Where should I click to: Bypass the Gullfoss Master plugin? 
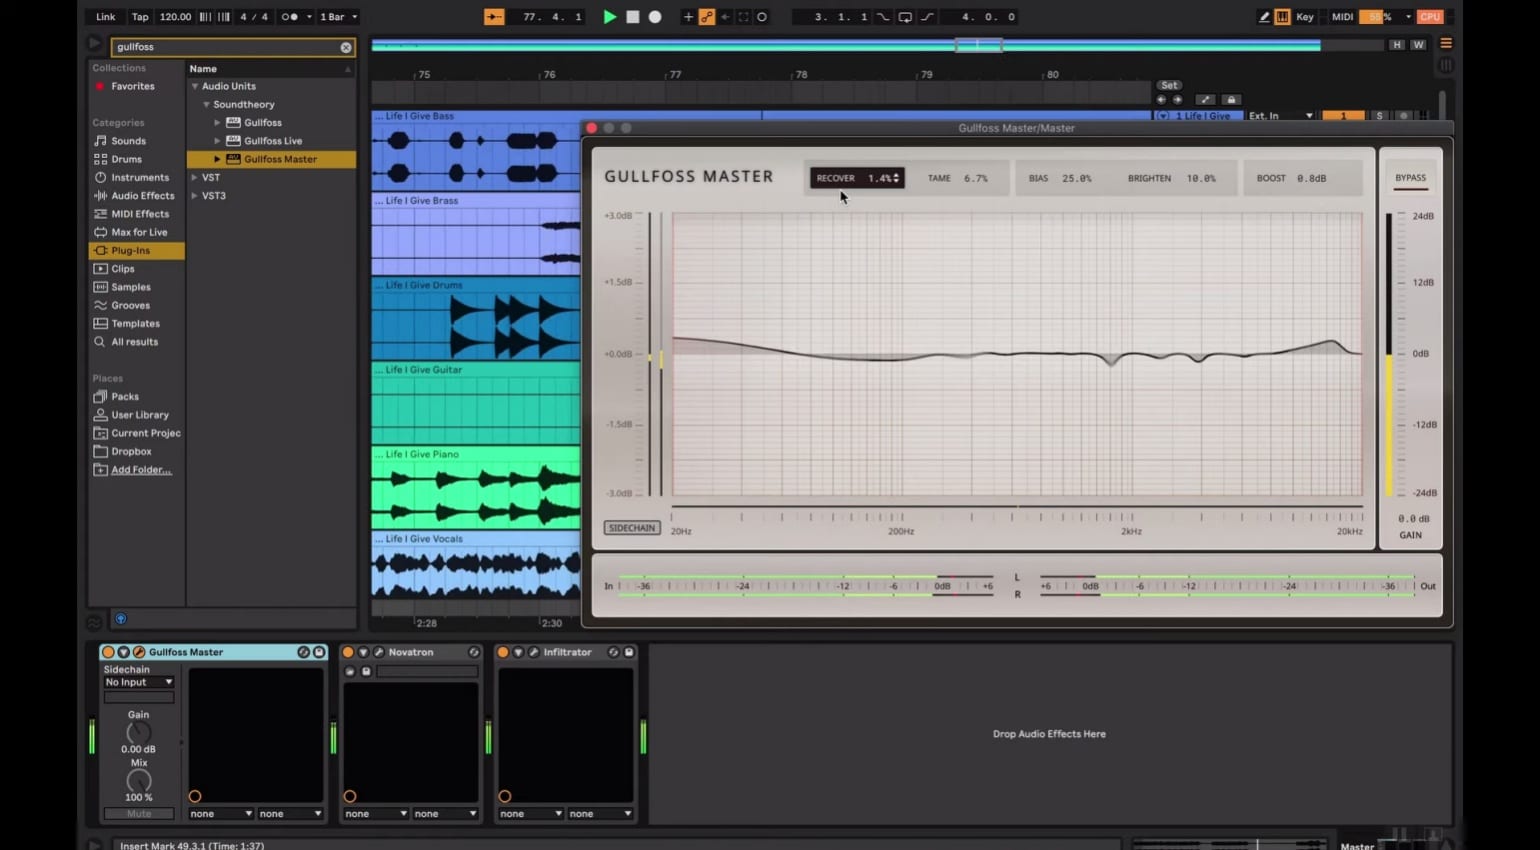click(1410, 177)
